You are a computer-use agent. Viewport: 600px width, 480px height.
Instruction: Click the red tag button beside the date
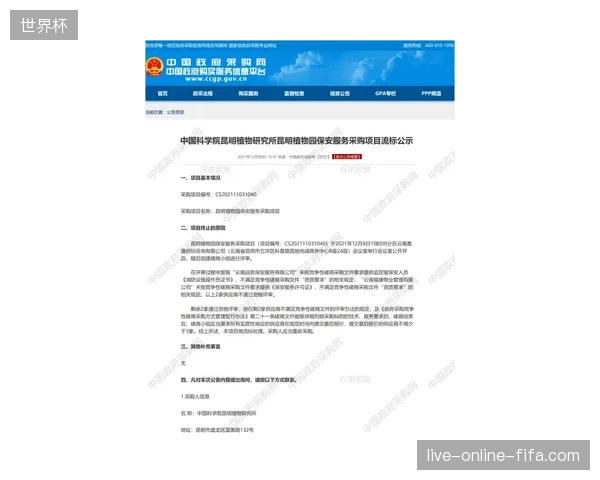tap(347, 157)
